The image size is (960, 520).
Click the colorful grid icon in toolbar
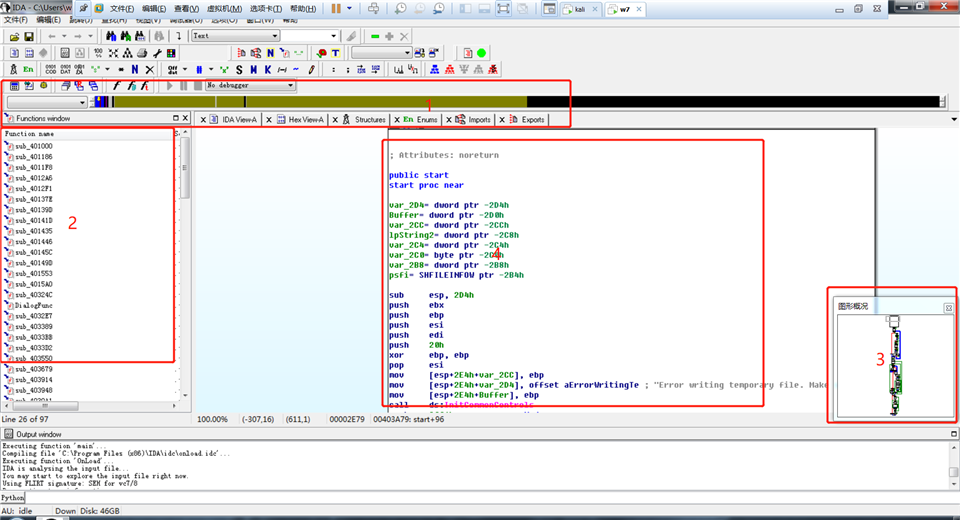coord(171,53)
